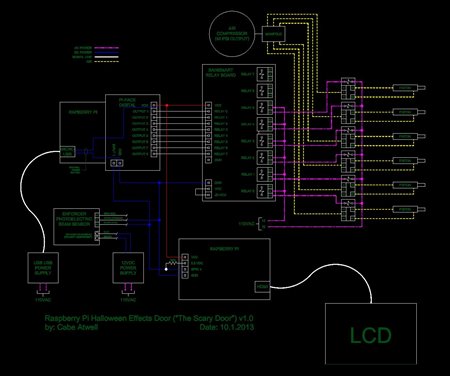
Task: Select the micro USB port on Raspberry Pi
Action: pyautogui.click(x=68, y=152)
